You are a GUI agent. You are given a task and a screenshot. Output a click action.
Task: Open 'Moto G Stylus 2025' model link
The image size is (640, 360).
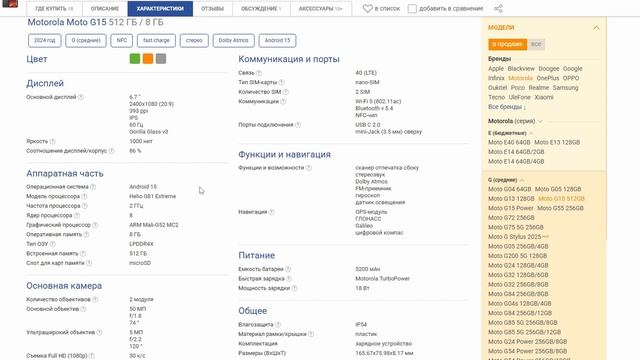[x=514, y=237]
